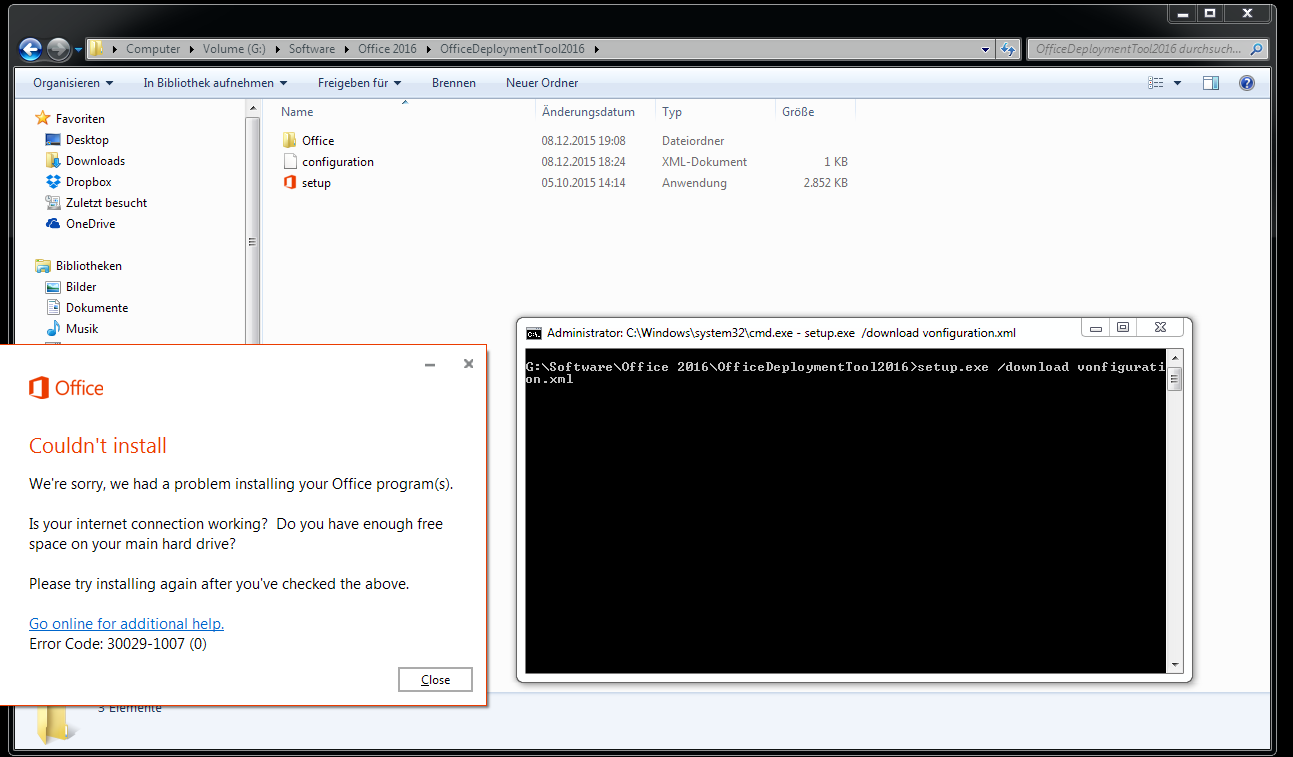Go to Volume (G:) in the breadcrumb
The width and height of the screenshot is (1293, 757).
(x=235, y=49)
